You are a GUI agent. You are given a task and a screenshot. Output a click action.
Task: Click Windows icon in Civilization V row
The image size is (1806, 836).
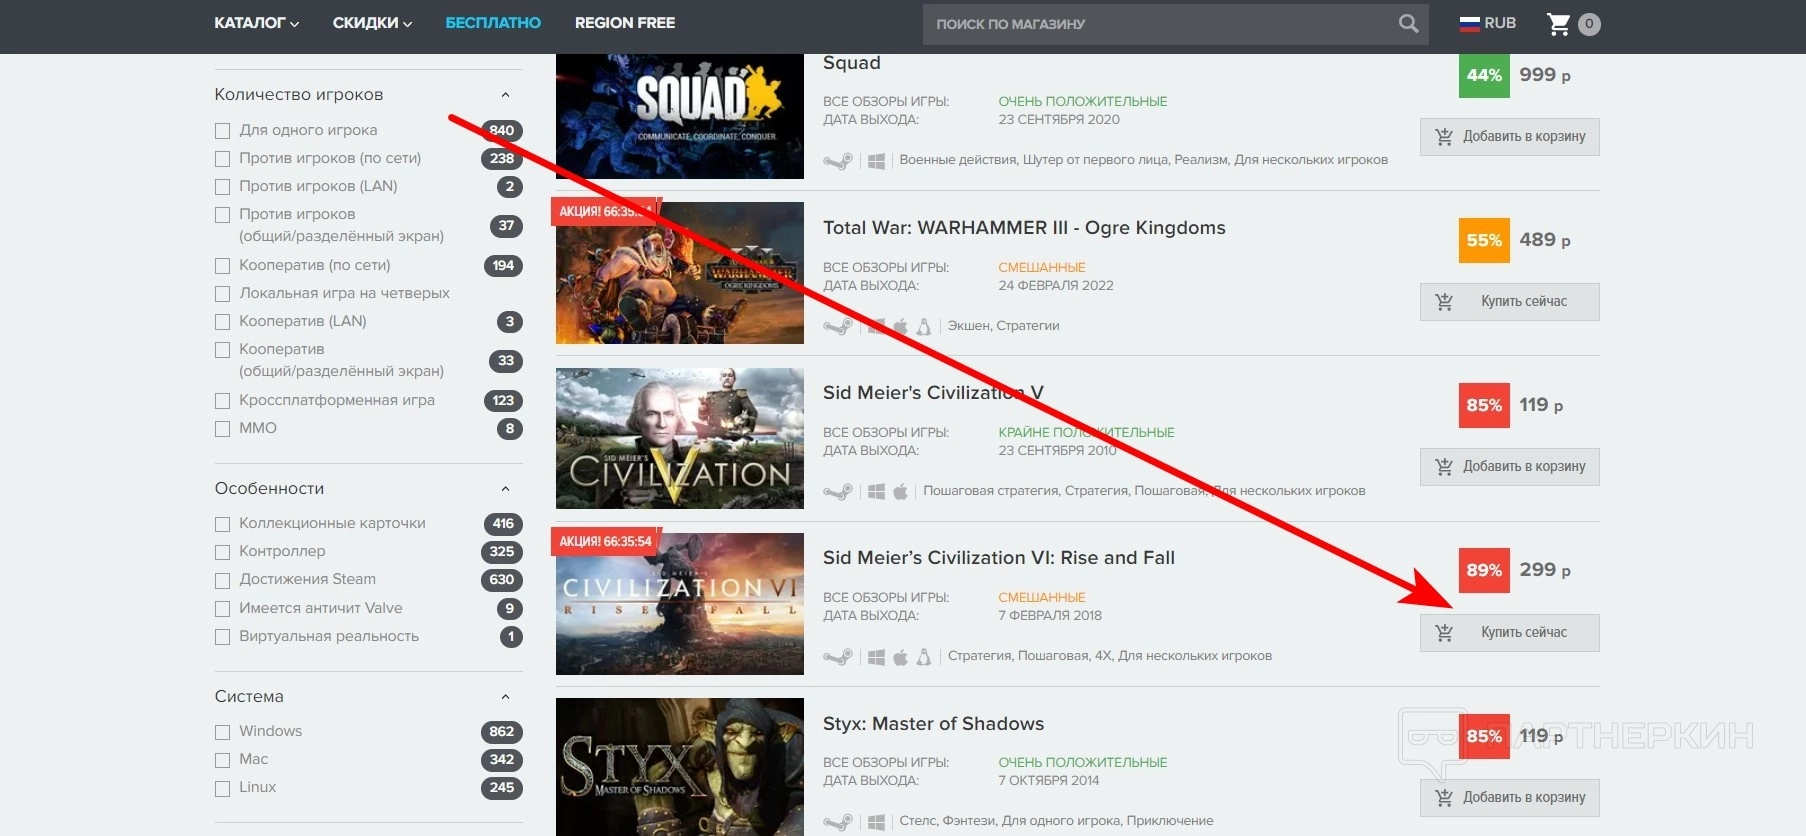click(876, 491)
